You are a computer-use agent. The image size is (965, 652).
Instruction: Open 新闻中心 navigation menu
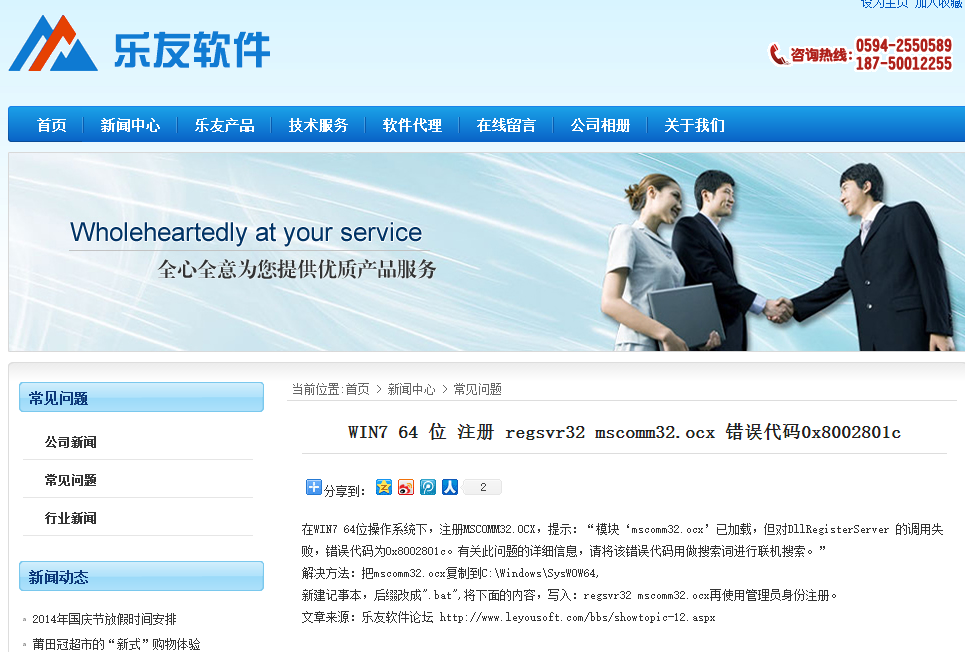pyautogui.click(x=130, y=126)
